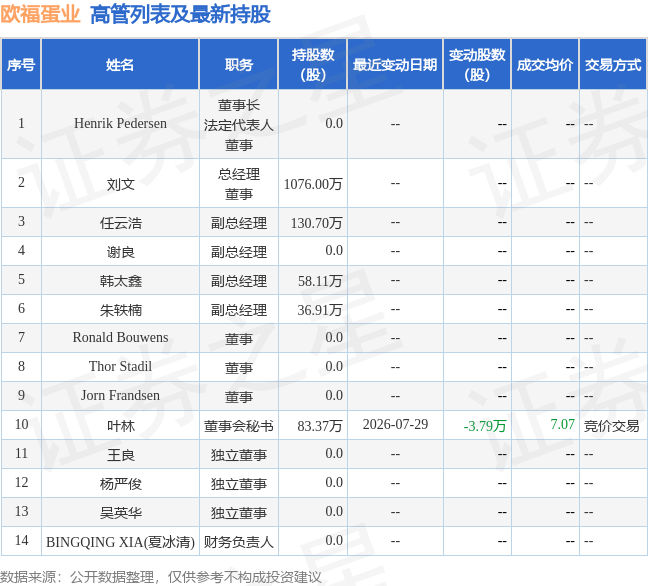Click the date 2026-07-29
This screenshot has height=586, width=648.
tap(395, 424)
